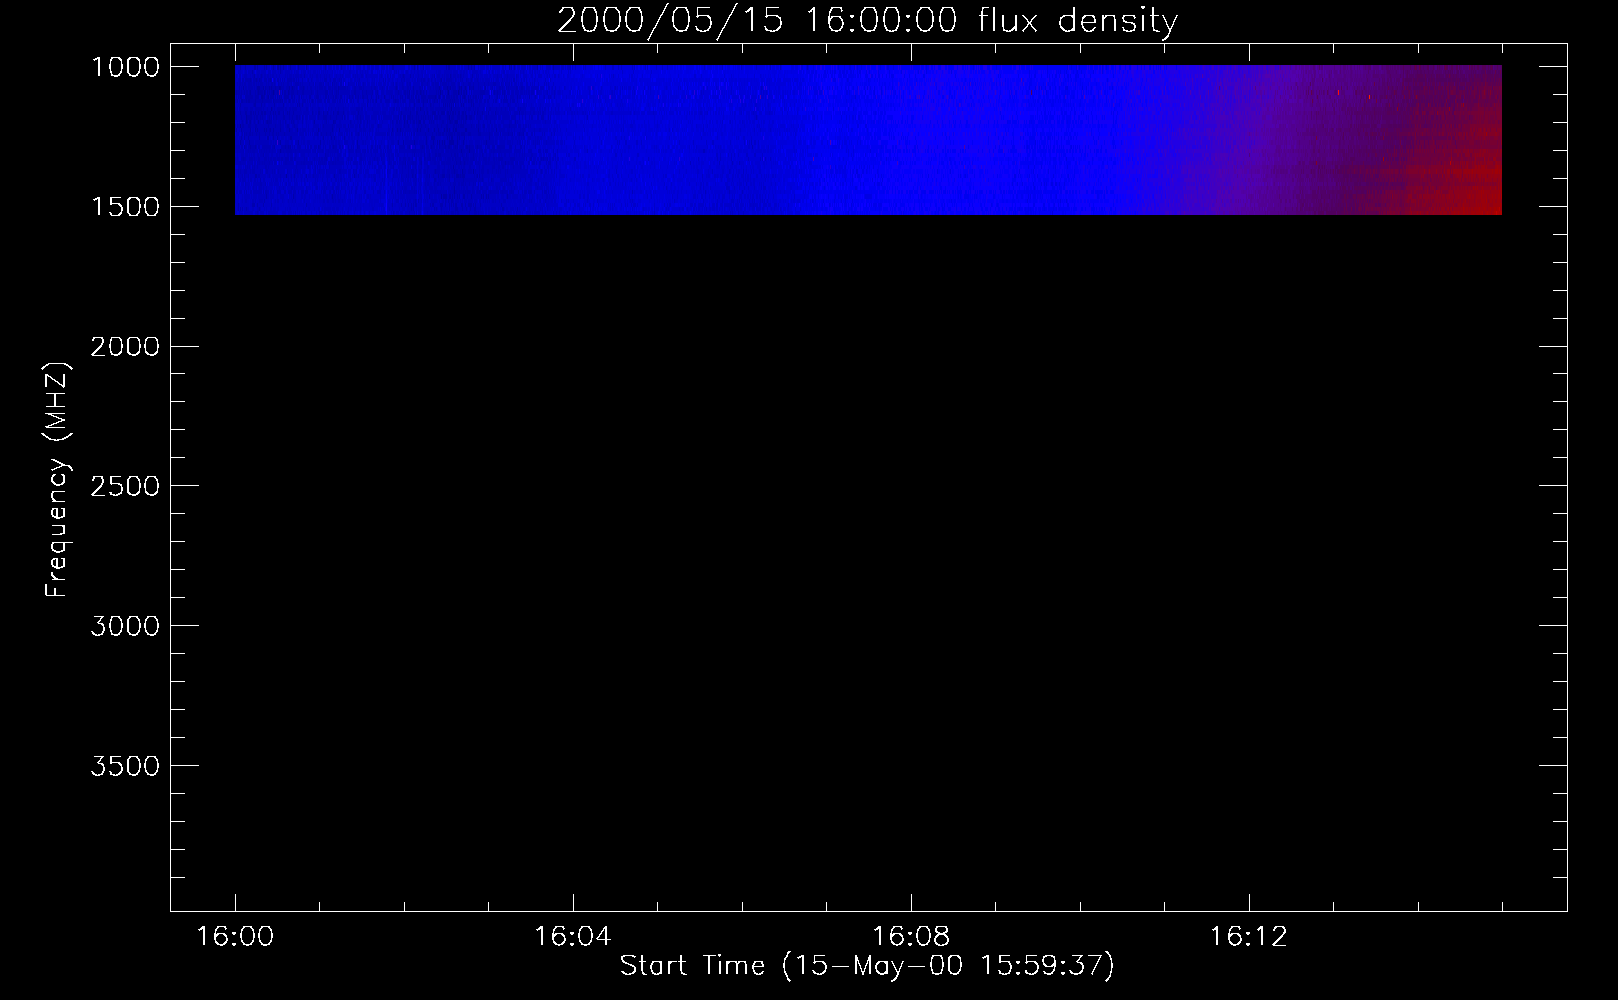Select the 'Frequency (MHZ)' y-axis label
The height and width of the screenshot is (1000, 1618).
[x=57, y=480]
